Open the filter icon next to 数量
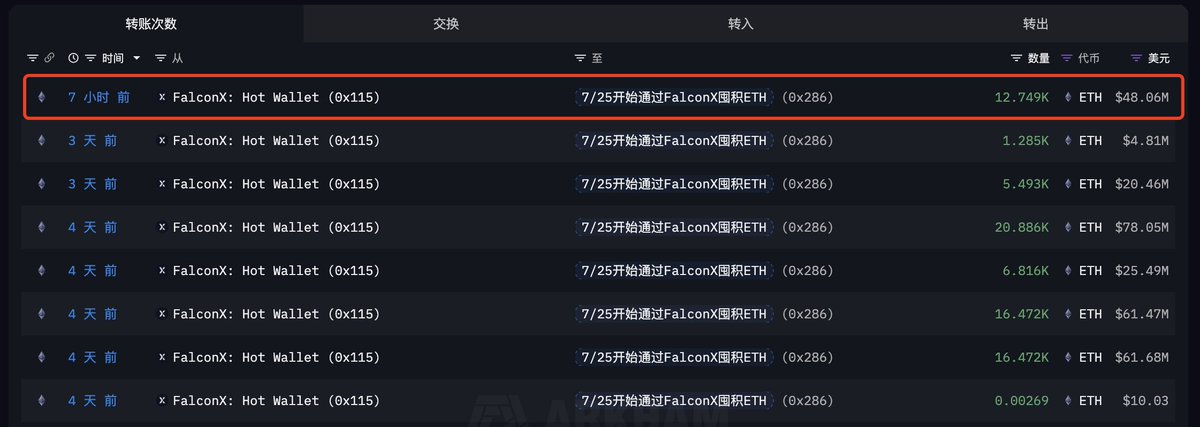 (x=1016, y=59)
